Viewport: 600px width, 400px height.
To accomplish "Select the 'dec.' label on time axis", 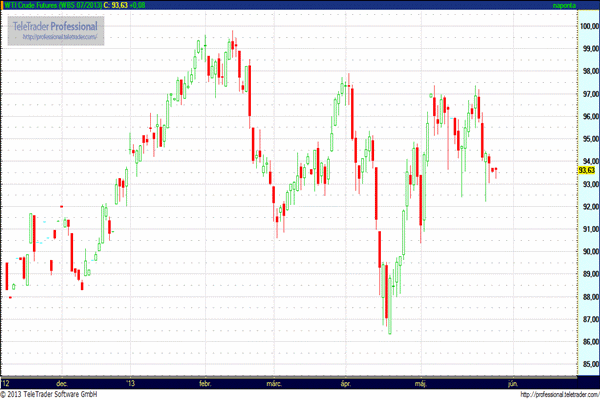I will pyautogui.click(x=61, y=382).
